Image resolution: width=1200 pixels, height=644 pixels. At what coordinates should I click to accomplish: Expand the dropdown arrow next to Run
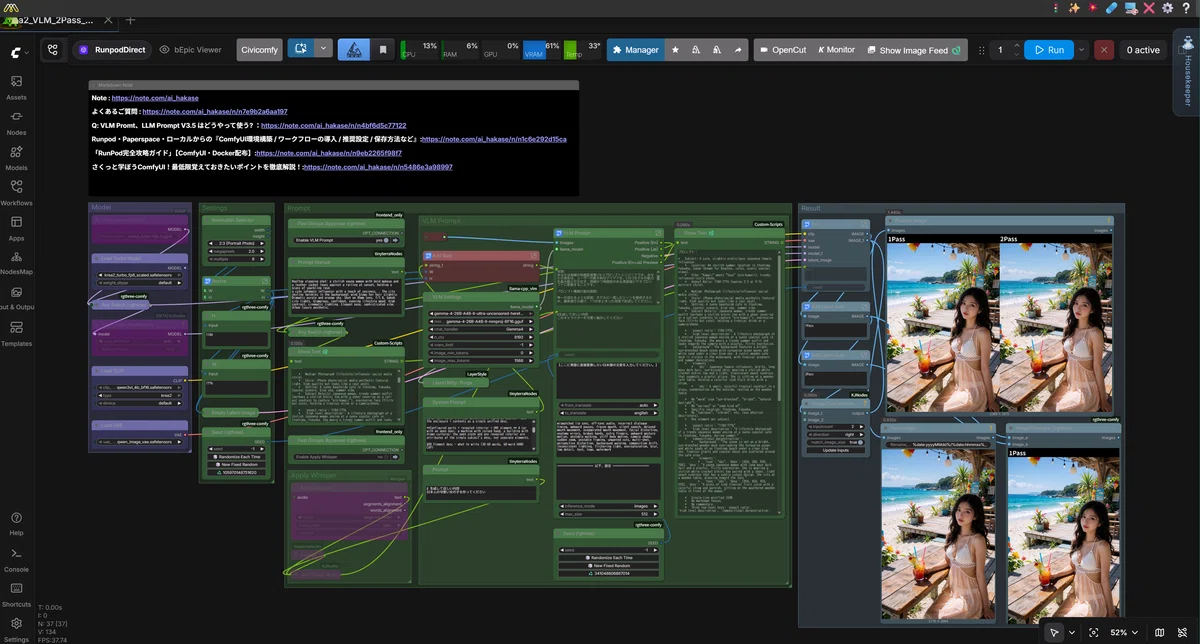point(1081,49)
